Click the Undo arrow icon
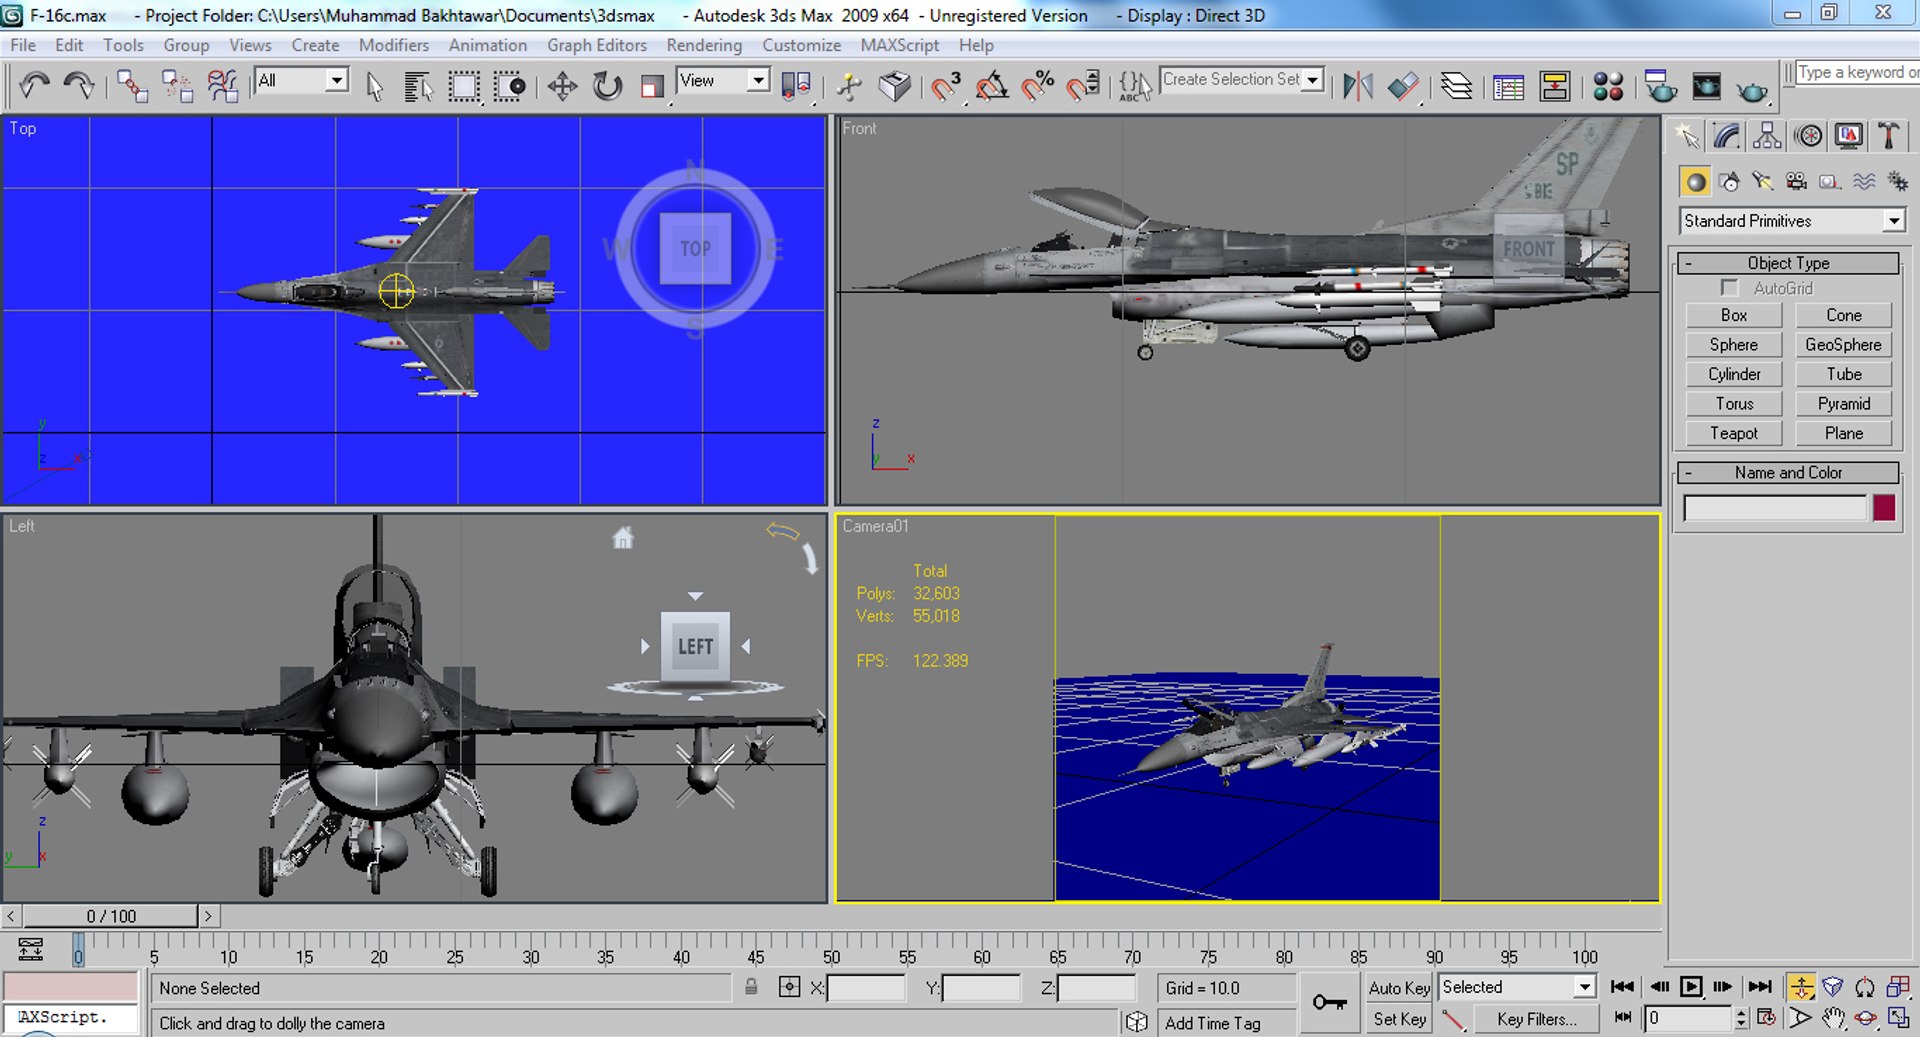The width and height of the screenshot is (1920, 1037). click(35, 86)
